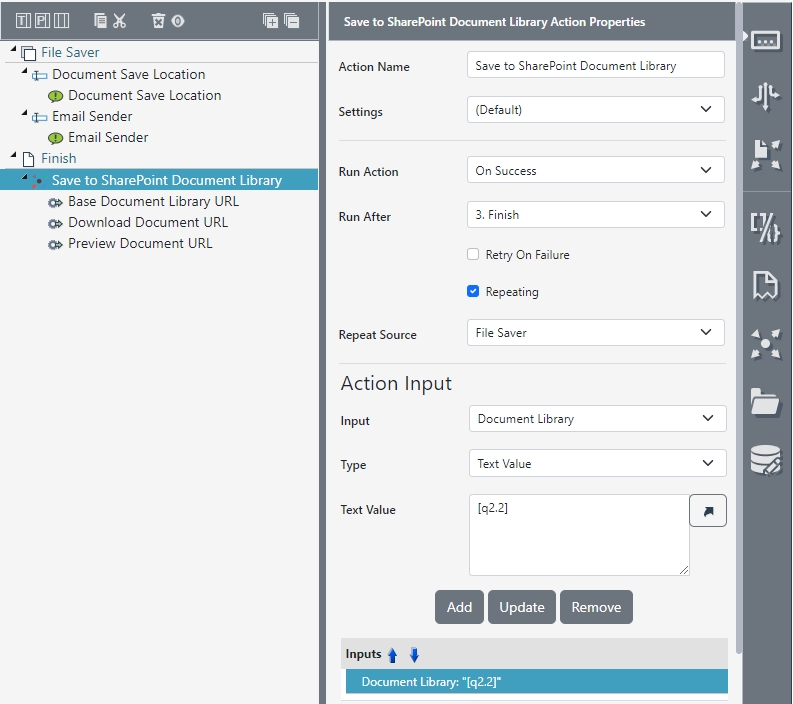Screen dimensions: 793x704
Task: Click green bubble icon beside Email Sender answer
Action: [x=55, y=138]
